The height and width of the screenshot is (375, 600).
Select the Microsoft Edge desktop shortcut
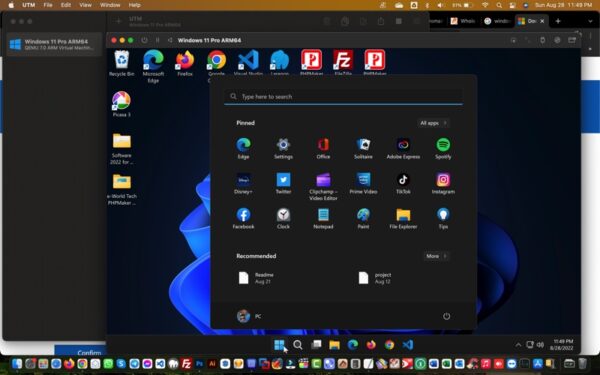coord(153,66)
